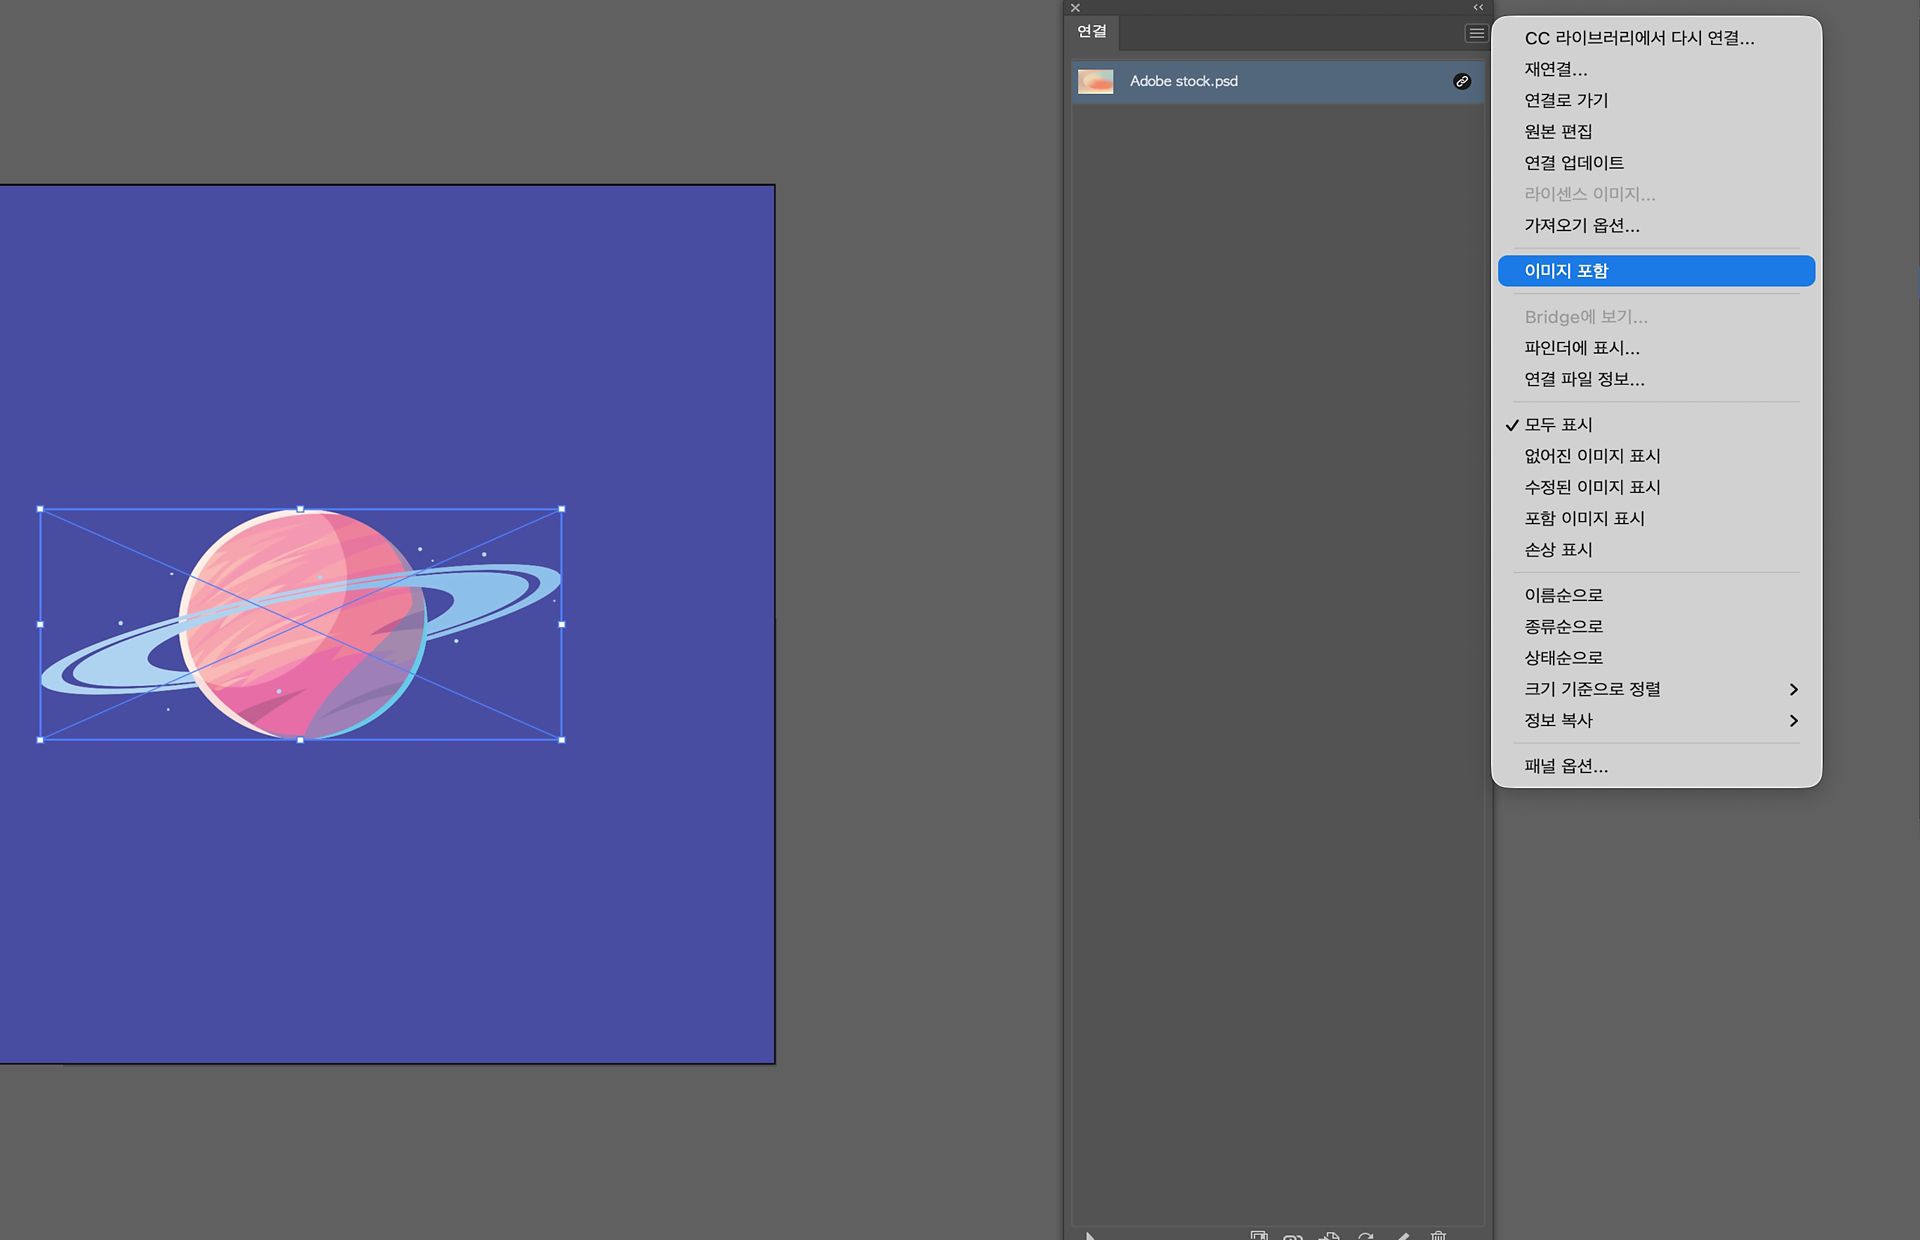The width and height of the screenshot is (1920, 1240).
Task: Close the Links panel with the X icon
Action: pyautogui.click(x=1075, y=8)
